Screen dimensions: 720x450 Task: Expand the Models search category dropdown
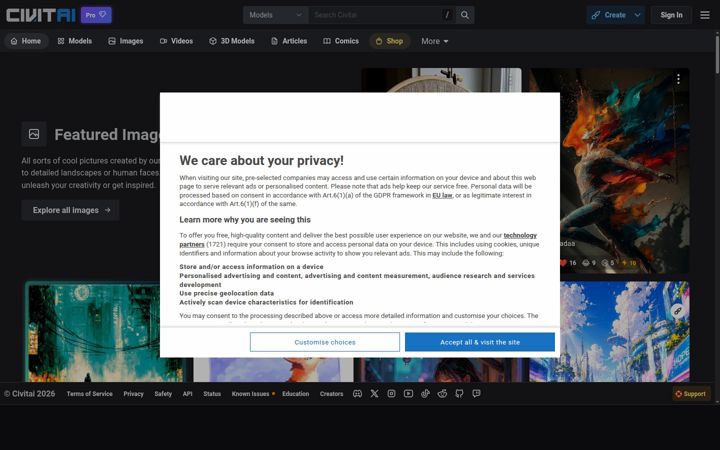(276, 15)
